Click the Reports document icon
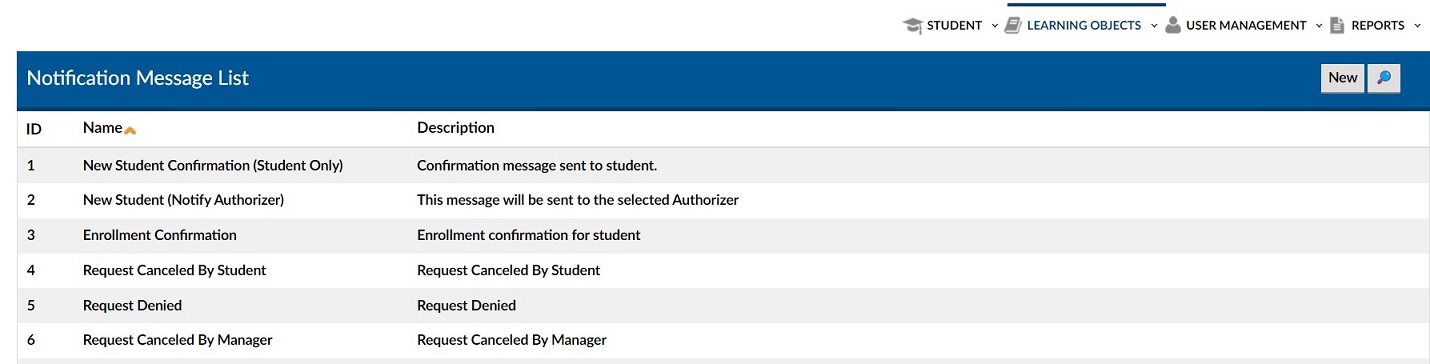Screen dimensions: 1430x364 pyautogui.click(x=1337, y=26)
